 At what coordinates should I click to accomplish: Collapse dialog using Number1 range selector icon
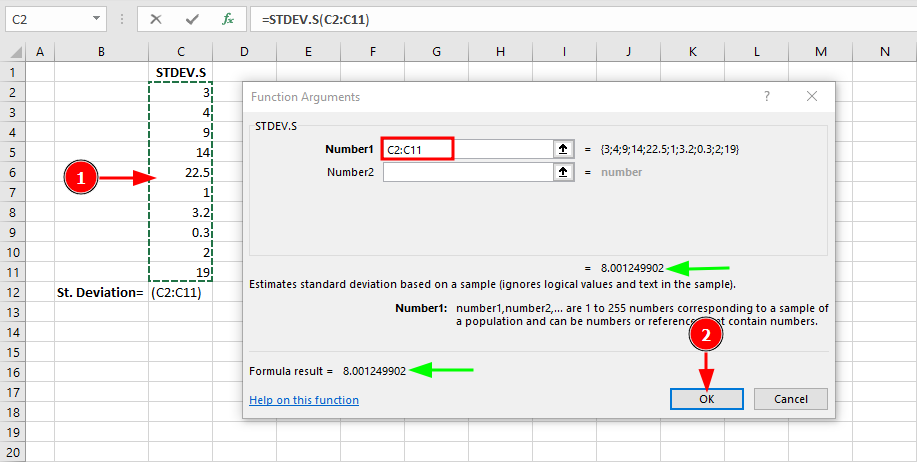click(564, 149)
